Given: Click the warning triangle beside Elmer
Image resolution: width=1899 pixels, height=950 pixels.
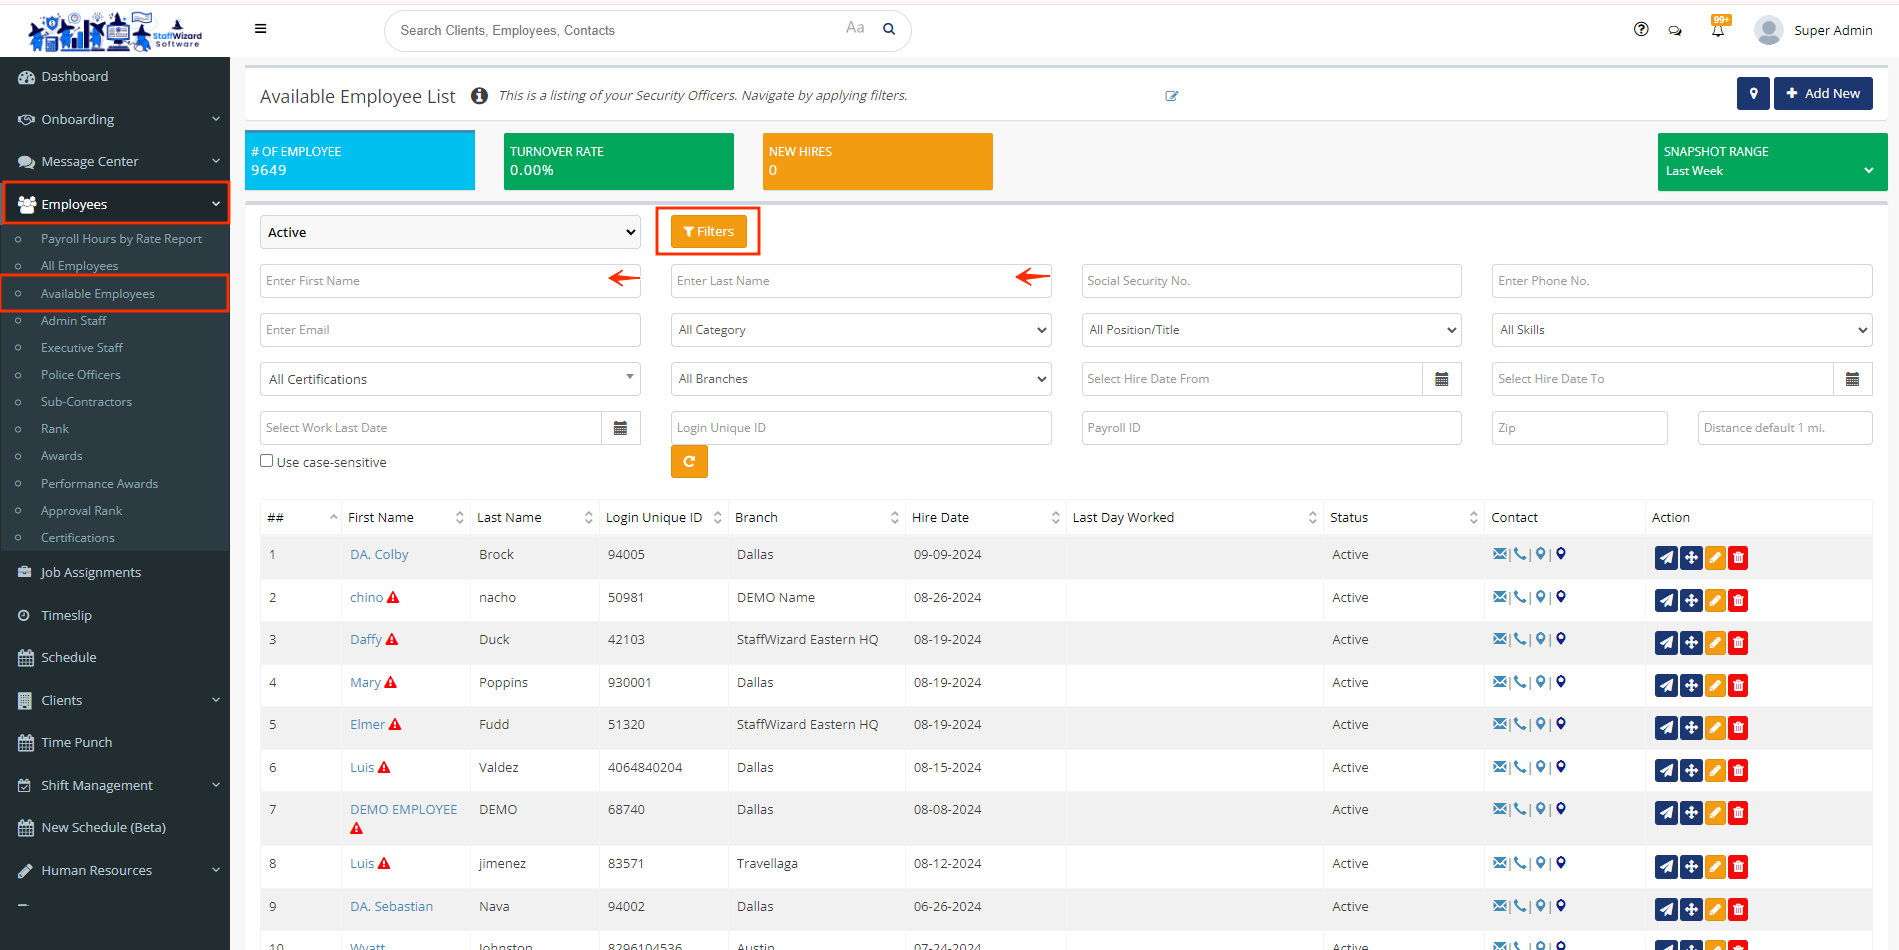Looking at the screenshot, I should coord(395,725).
